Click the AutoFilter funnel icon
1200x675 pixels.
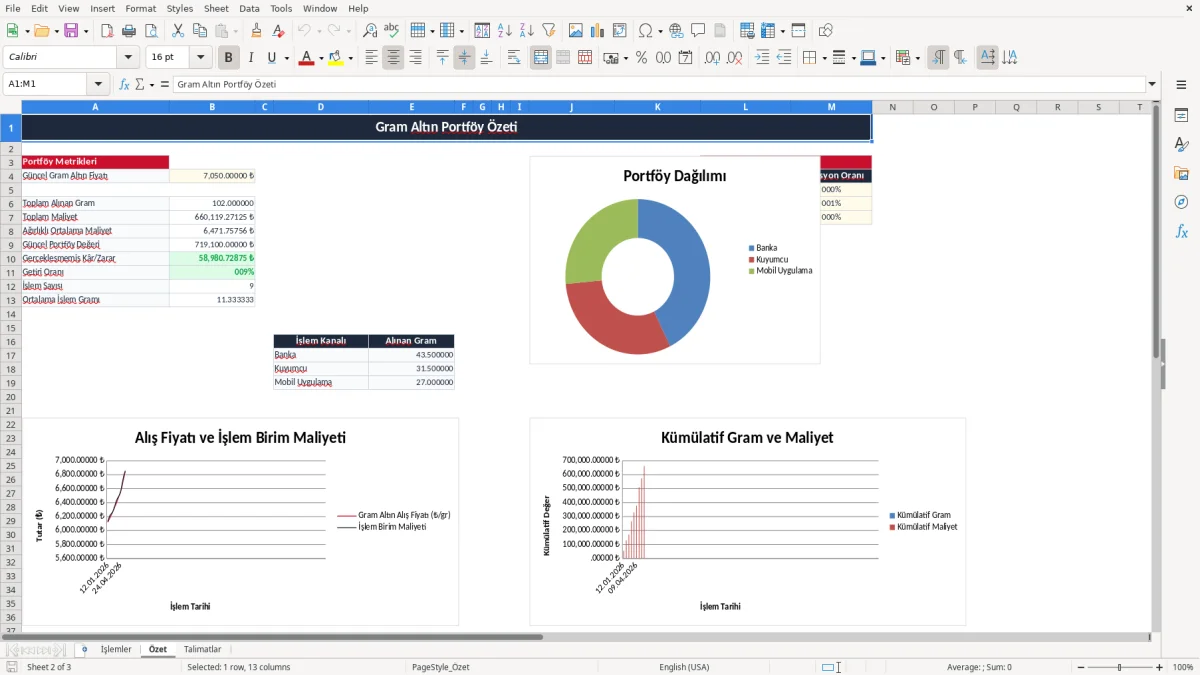pos(548,31)
